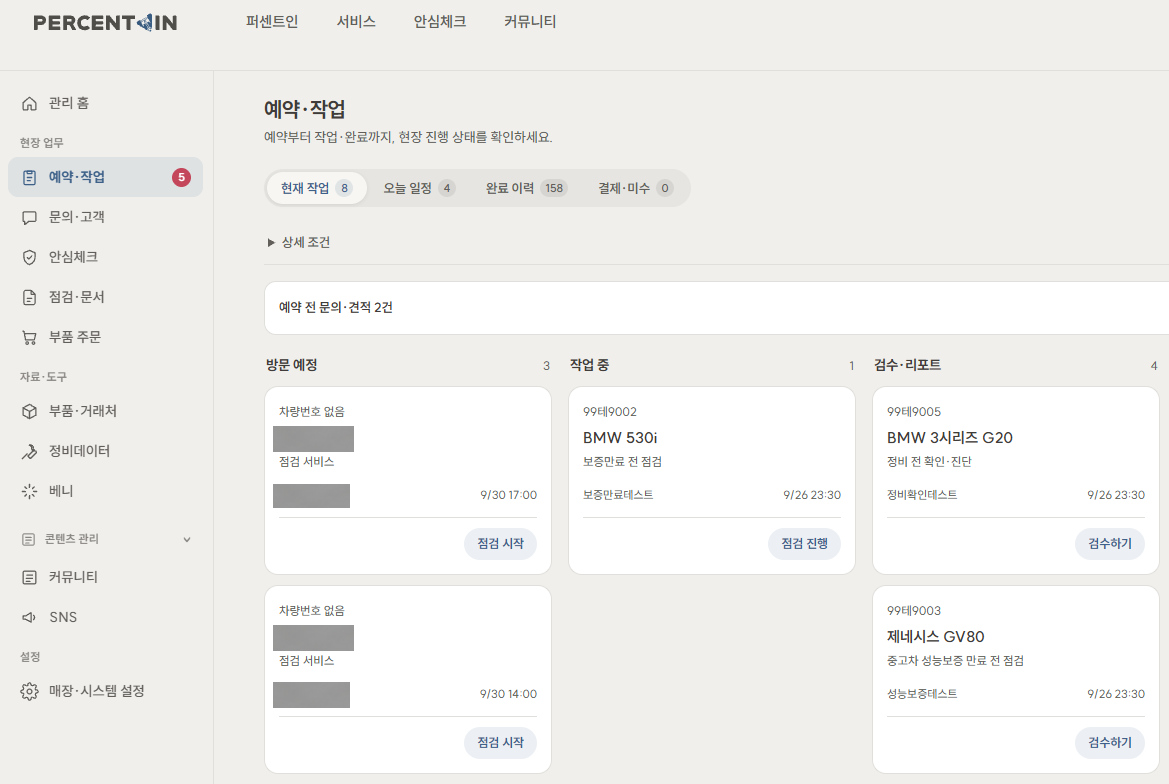Click 점검 시작 on the 9/30 14:00 card

(500, 742)
